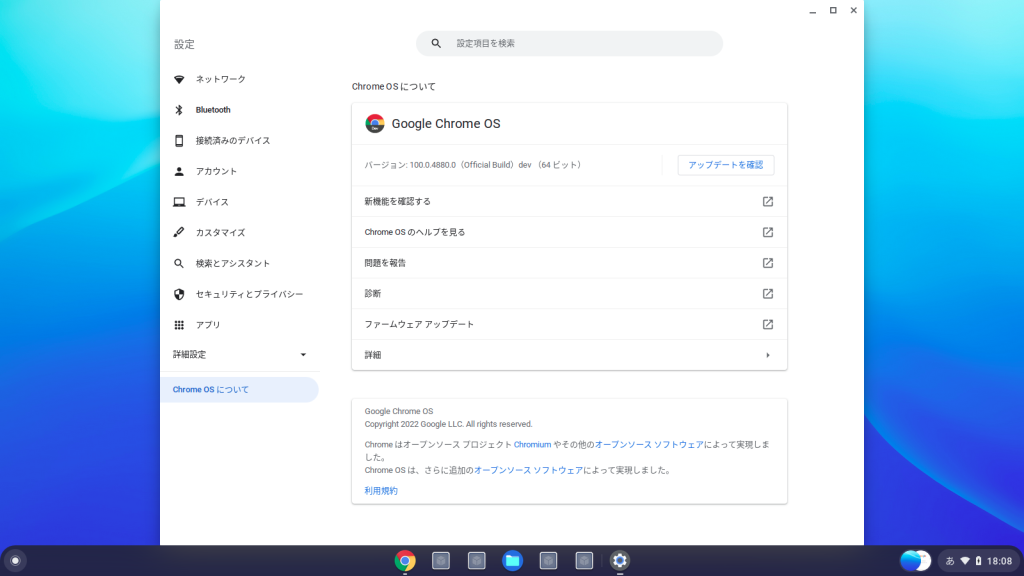Open the 利用規約 link

pyautogui.click(x=381, y=491)
